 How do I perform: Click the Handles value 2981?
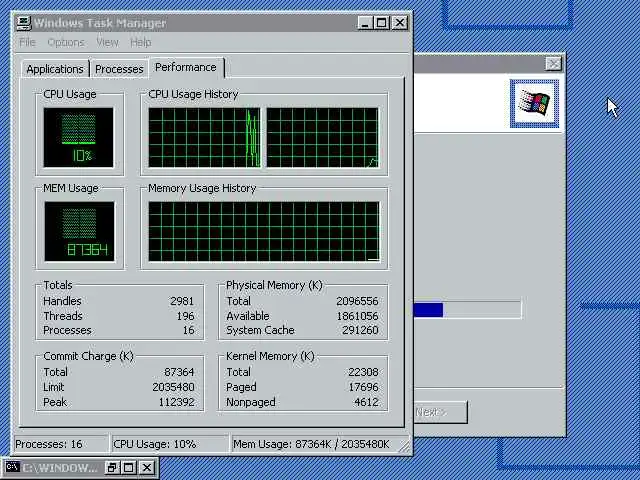click(x=182, y=301)
